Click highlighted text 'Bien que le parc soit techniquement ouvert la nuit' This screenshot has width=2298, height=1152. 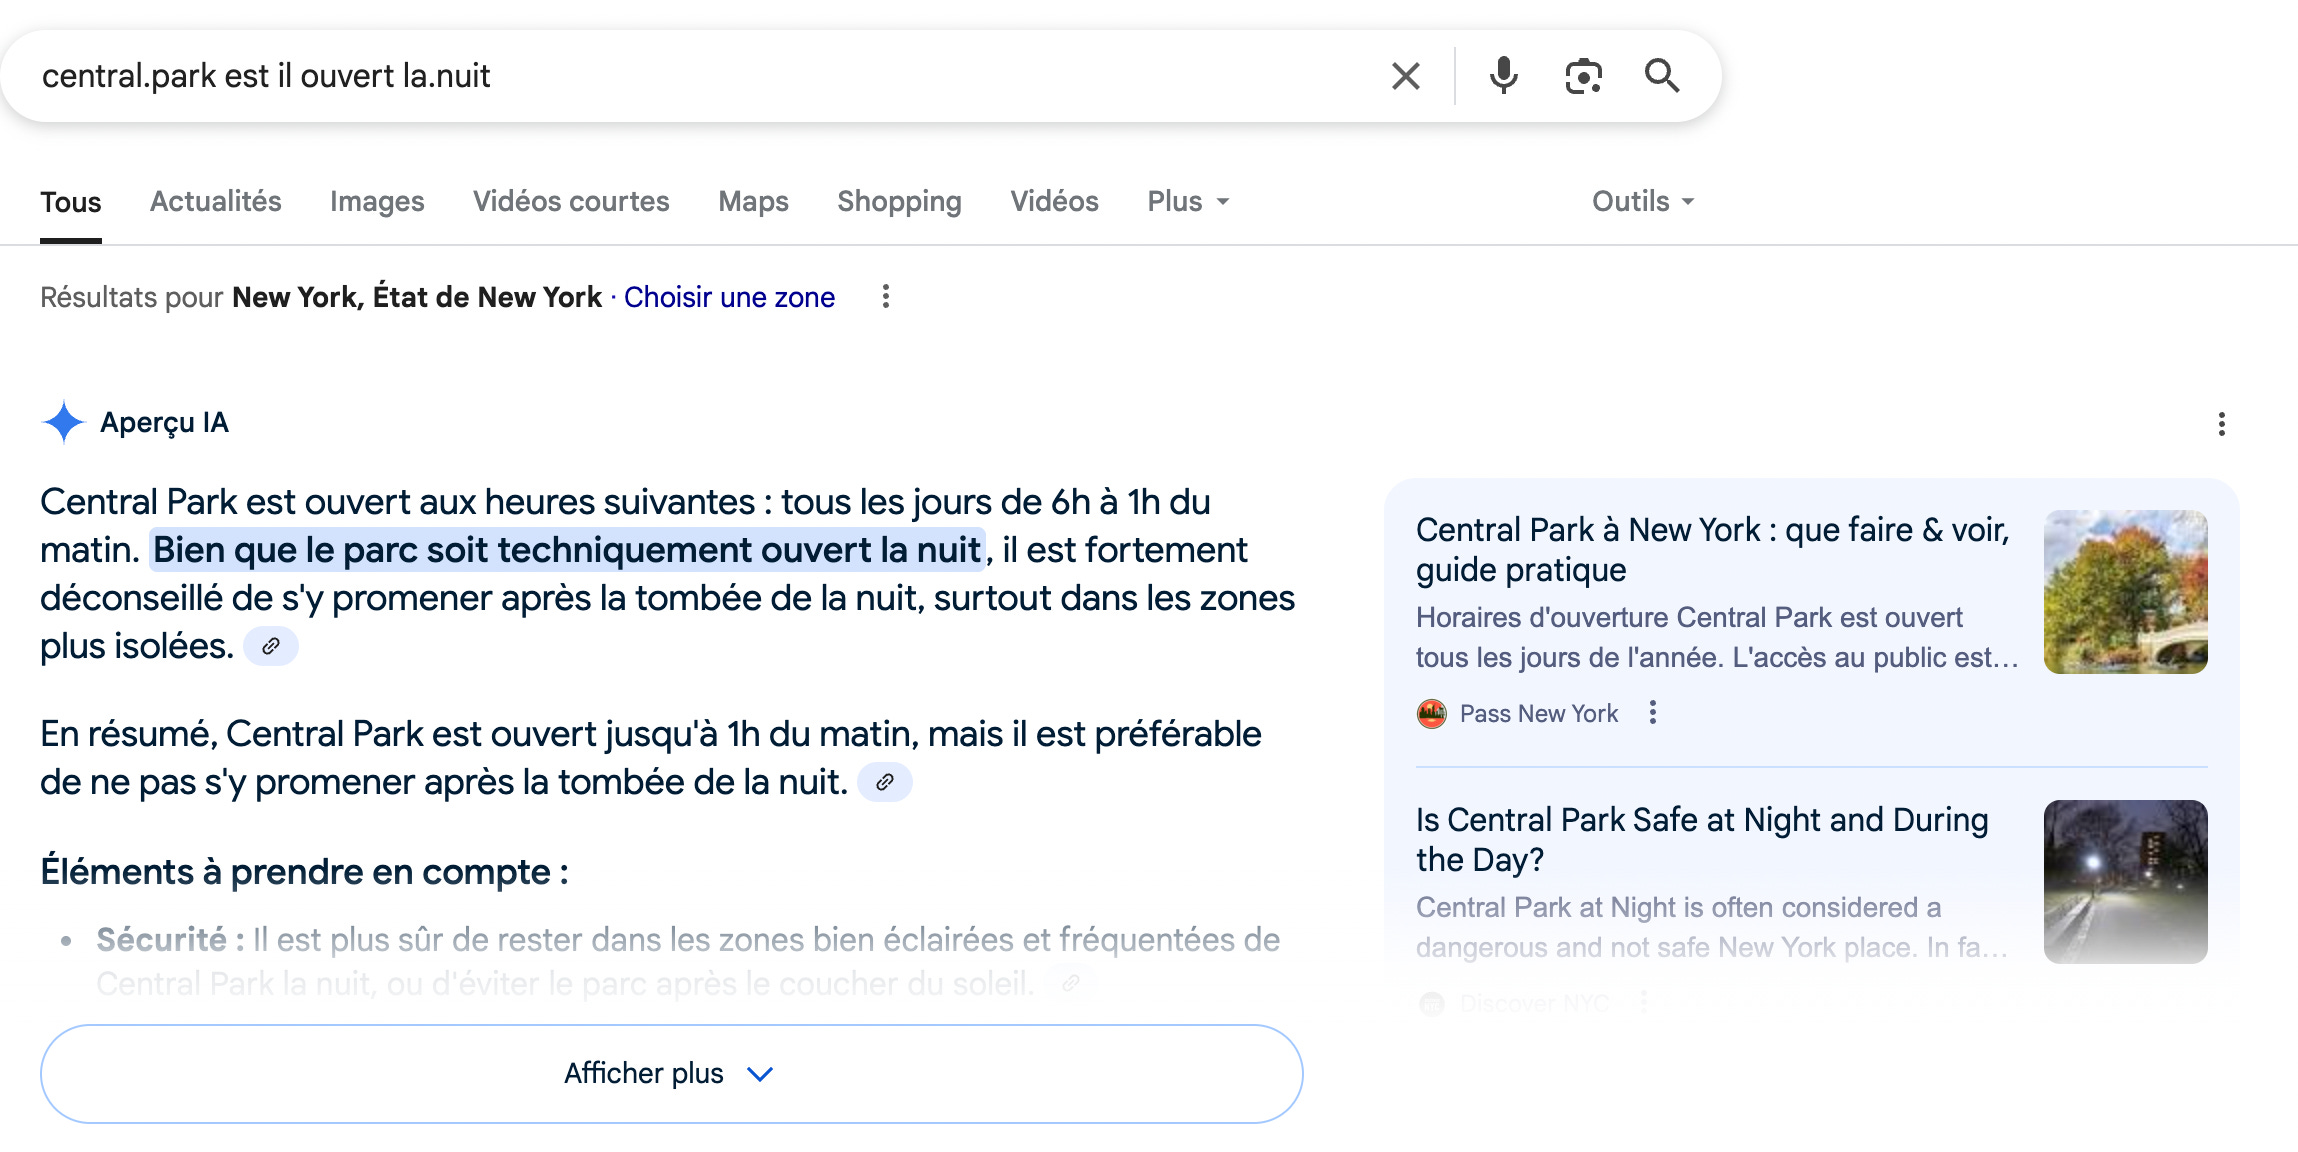(567, 550)
